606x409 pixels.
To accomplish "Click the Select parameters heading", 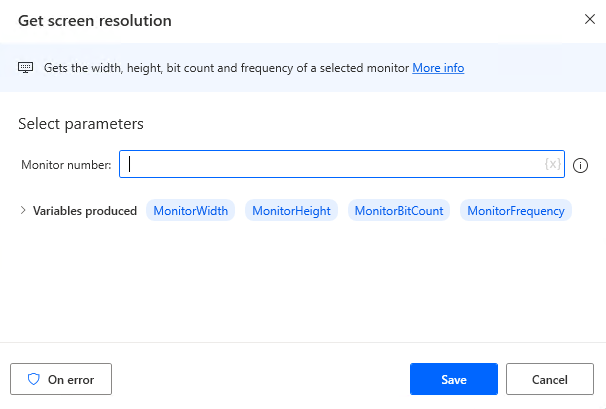I will tap(81, 124).
